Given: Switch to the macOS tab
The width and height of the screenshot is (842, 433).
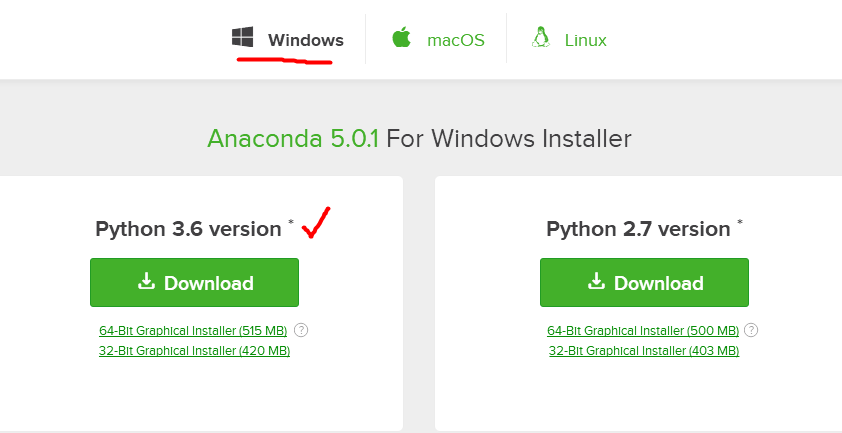Looking at the screenshot, I should tap(455, 40).
